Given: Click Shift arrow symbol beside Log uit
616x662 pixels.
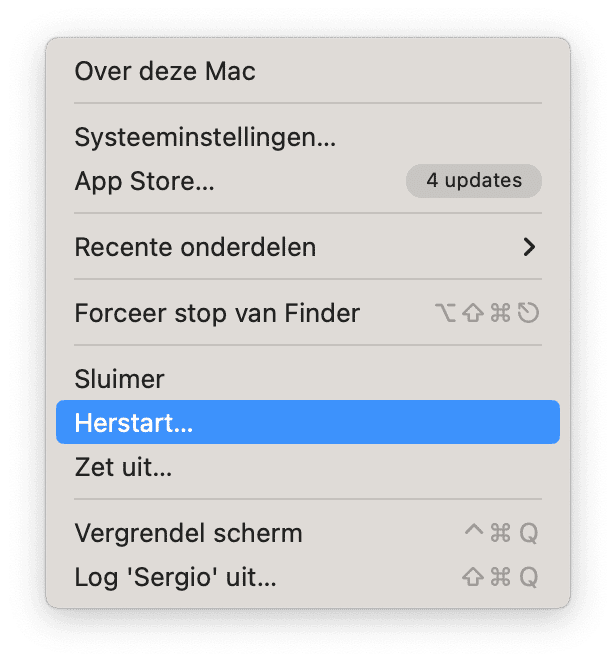Looking at the screenshot, I should pos(474,577).
